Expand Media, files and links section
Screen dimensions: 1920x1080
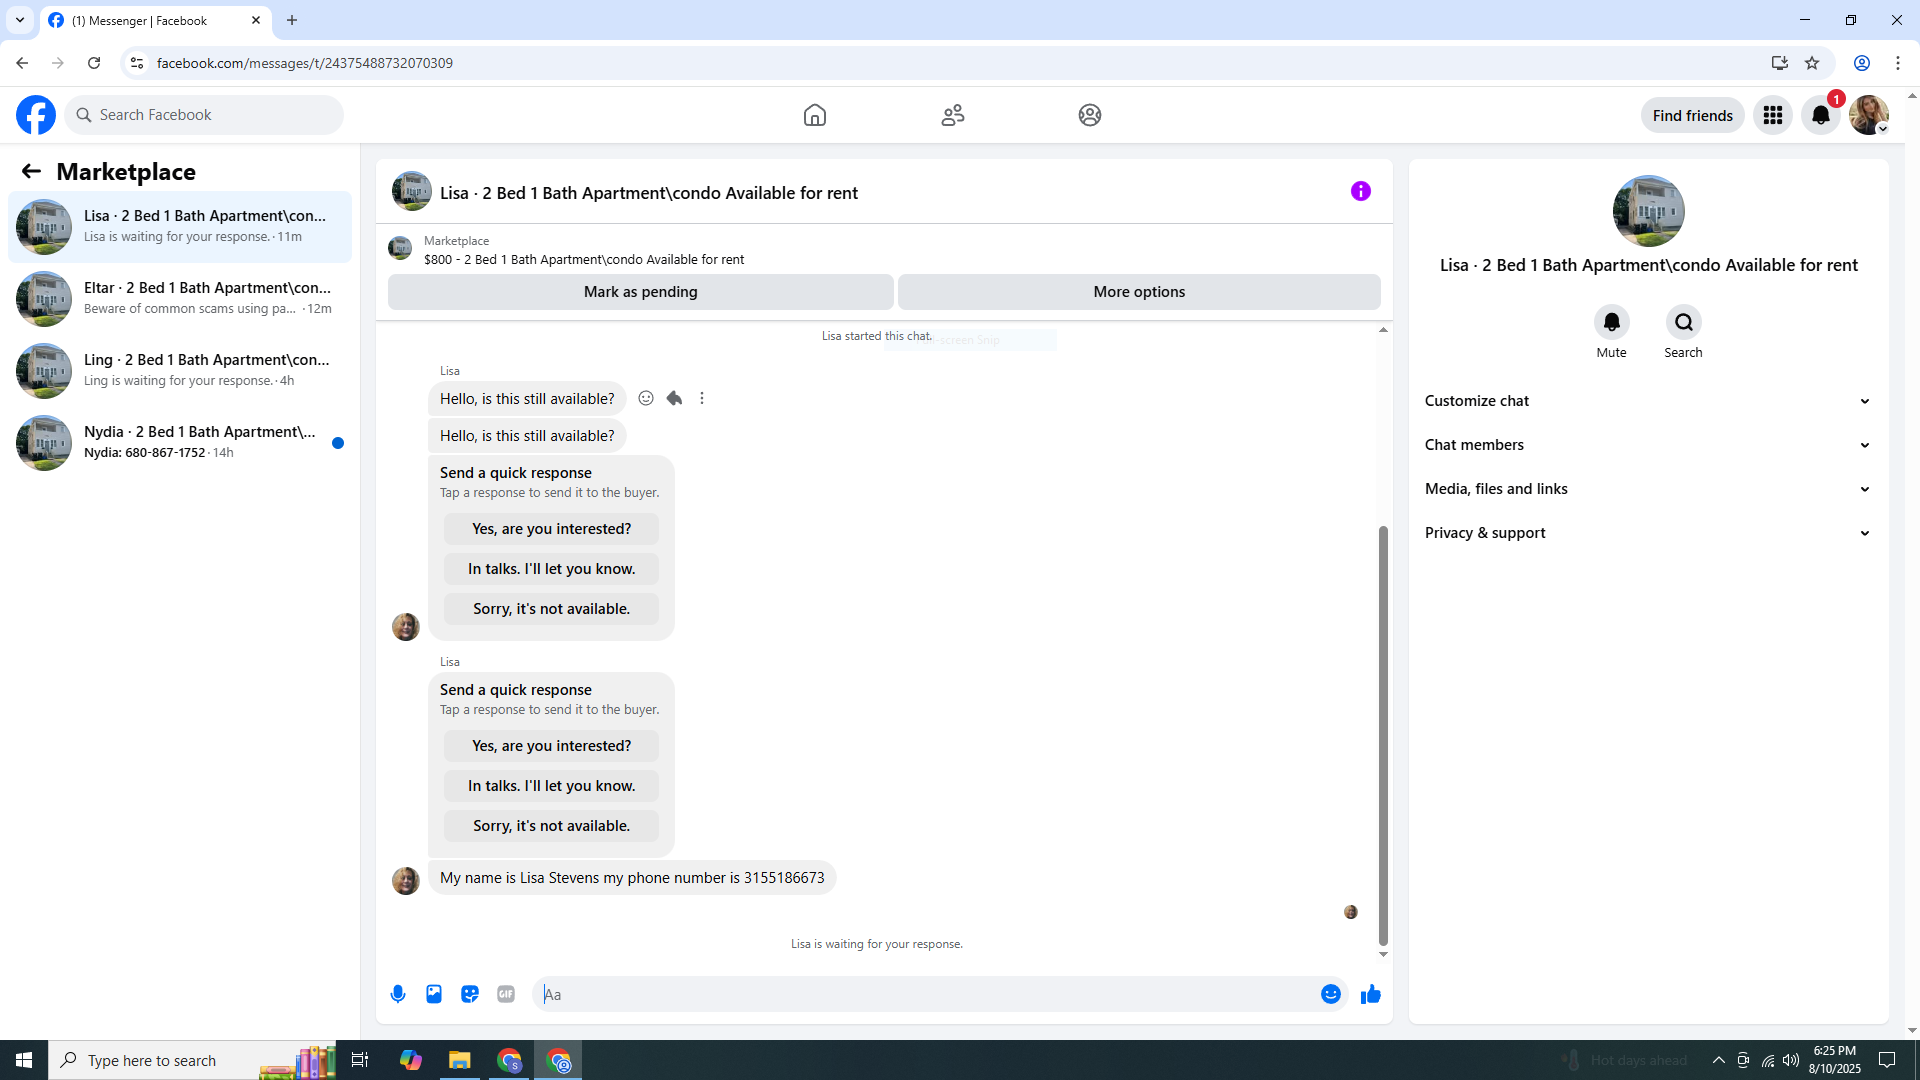tap(1647, 489)
